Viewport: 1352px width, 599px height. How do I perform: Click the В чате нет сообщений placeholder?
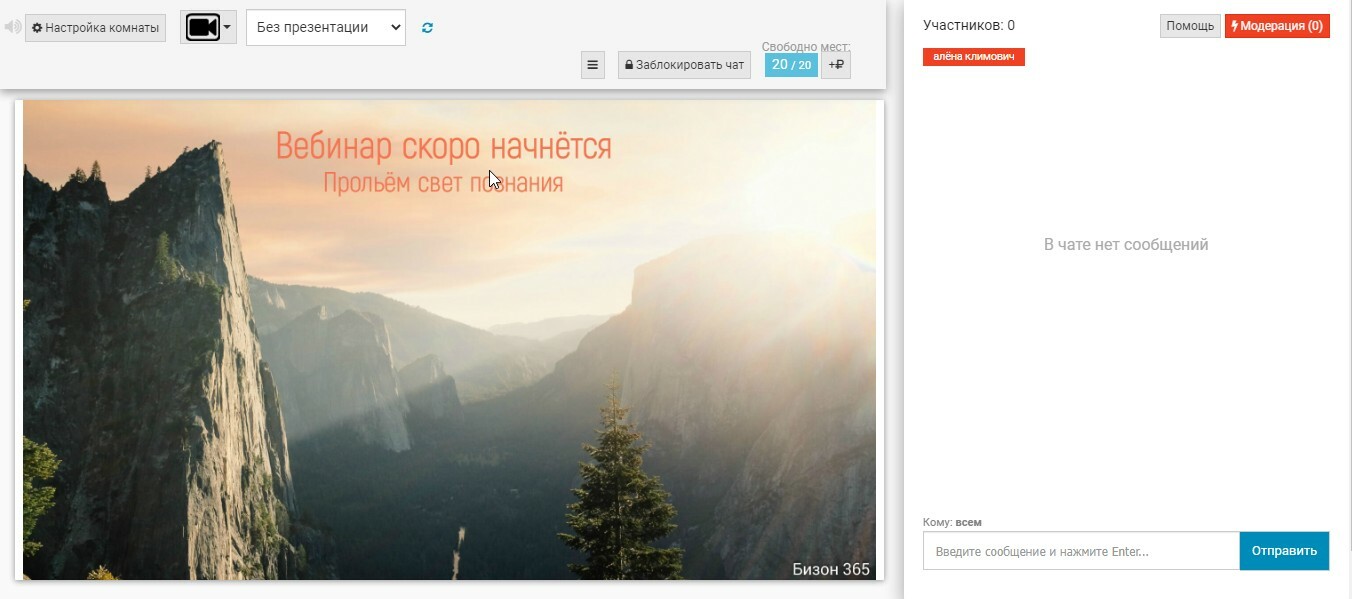click(x=1126, y=245)
